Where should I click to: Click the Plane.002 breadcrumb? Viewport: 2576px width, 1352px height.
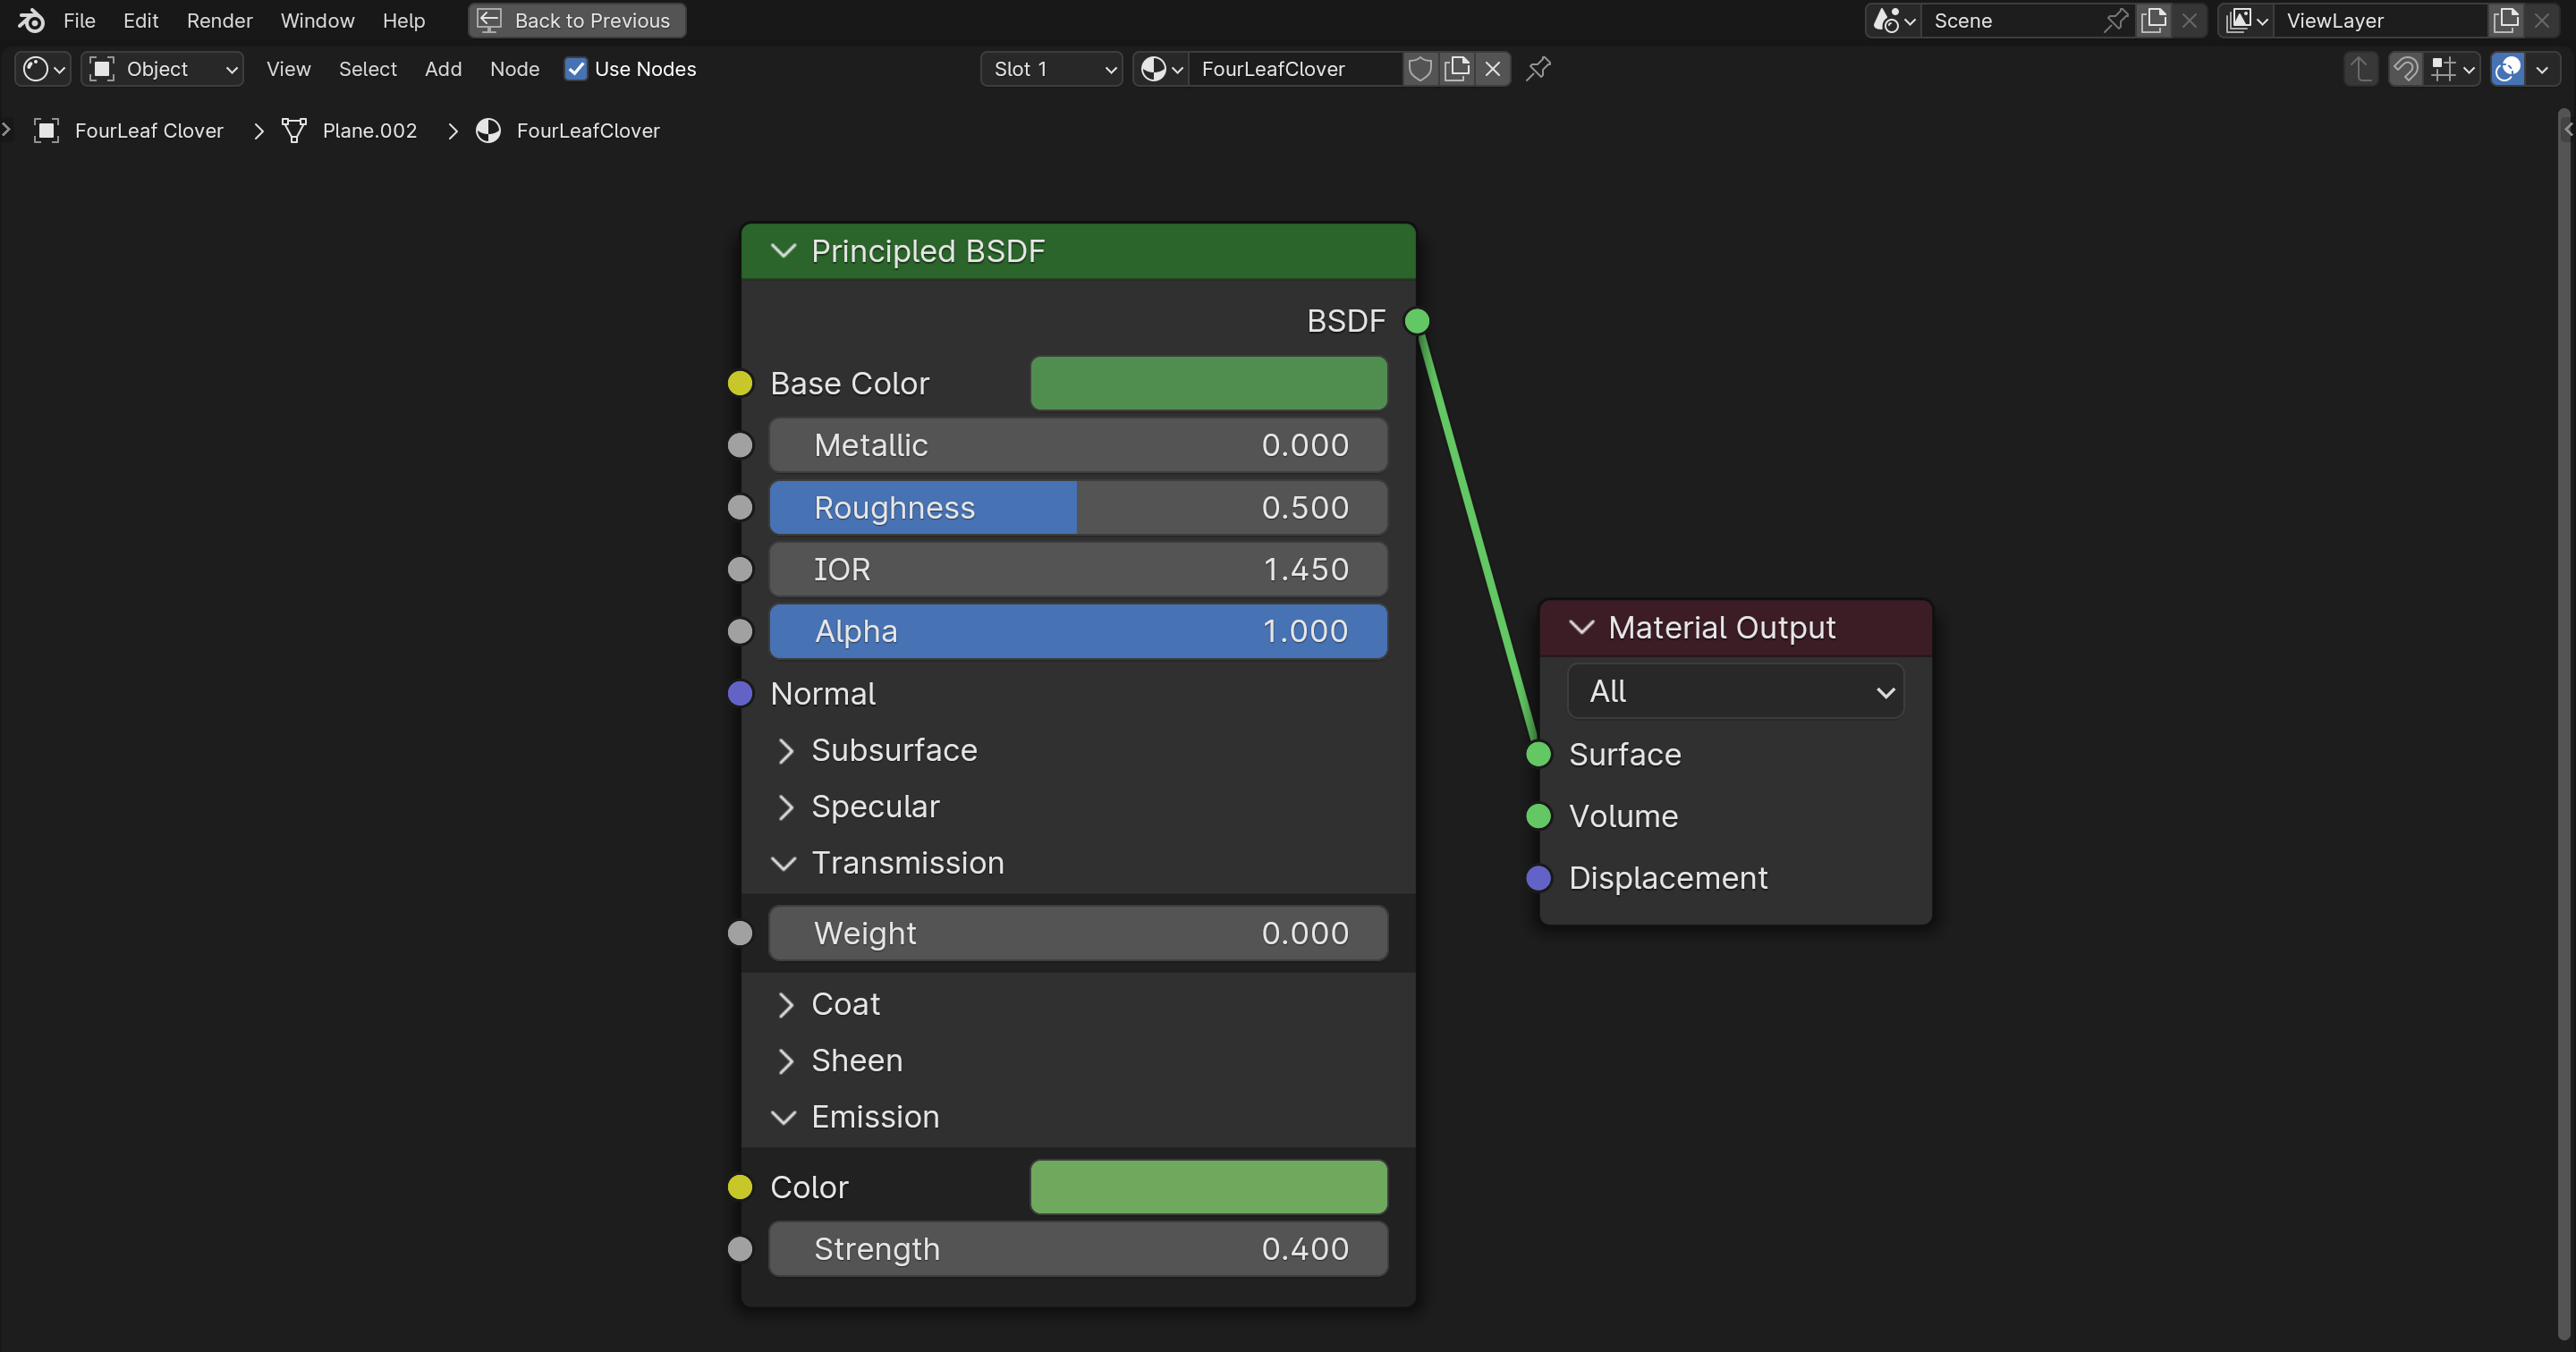[369, 131]
